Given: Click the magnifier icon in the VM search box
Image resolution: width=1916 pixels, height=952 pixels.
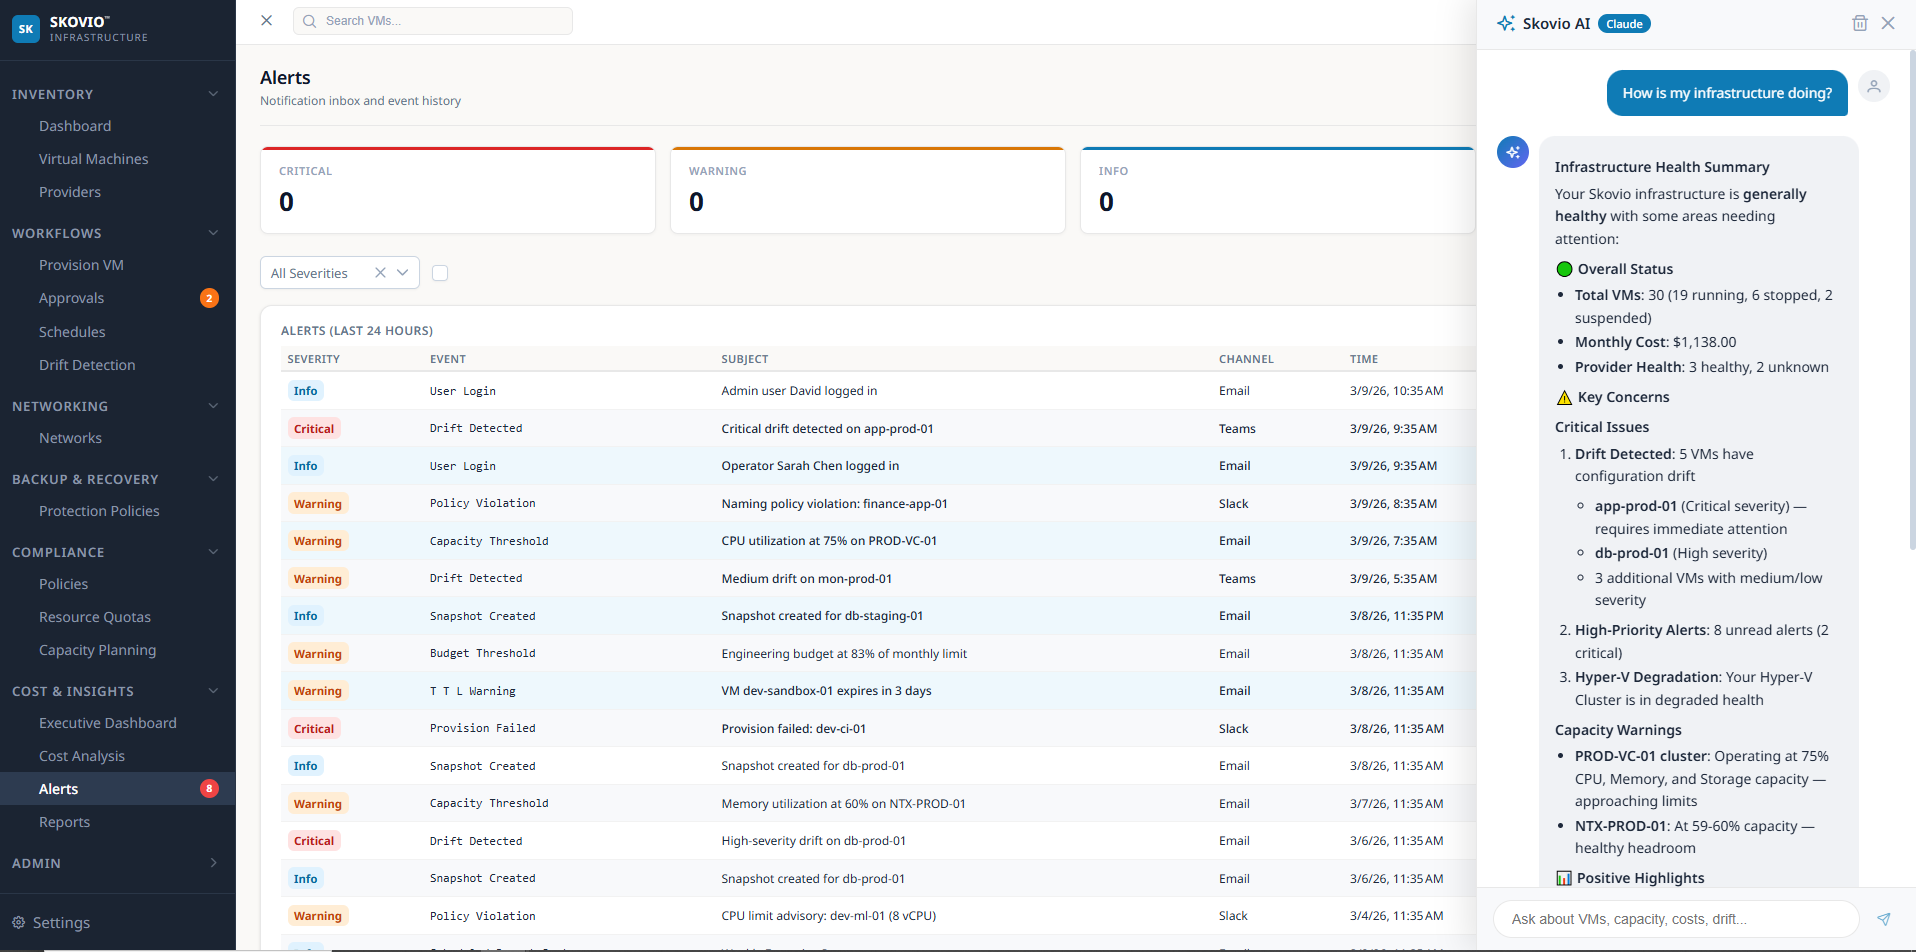Looking at the screenshot, I should (x=309, y=21).
